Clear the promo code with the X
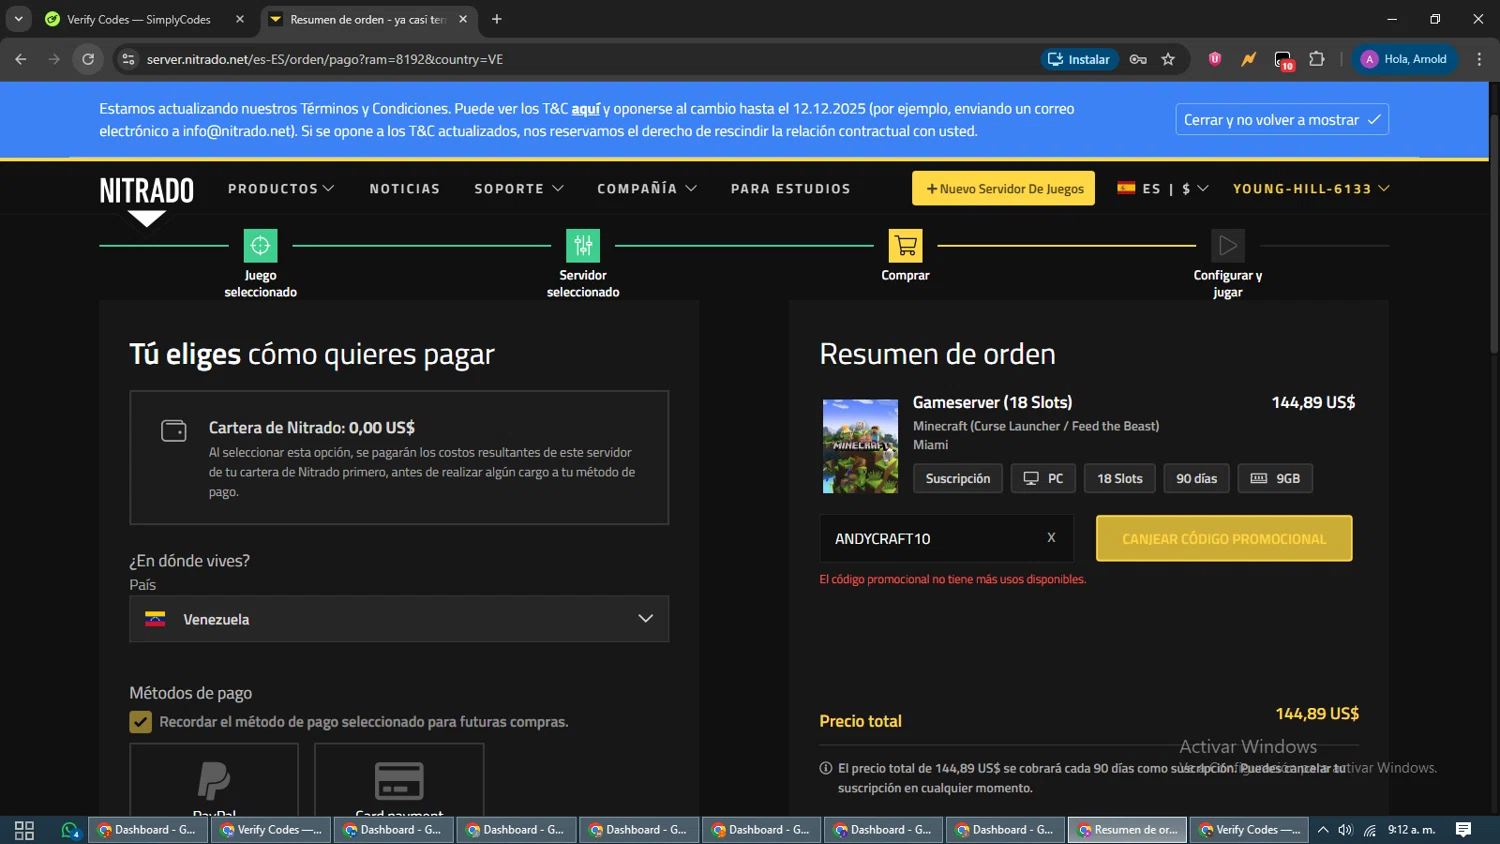This screenshot has width=1500, height=844. [x=1051, y=538]
